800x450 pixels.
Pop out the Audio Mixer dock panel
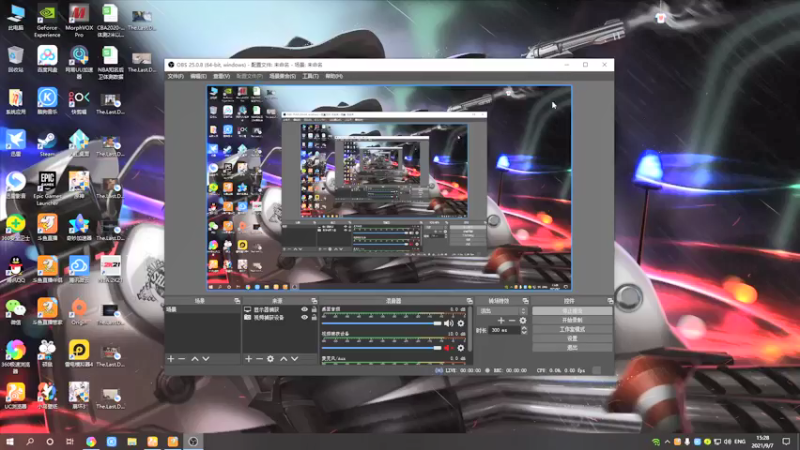469,301
